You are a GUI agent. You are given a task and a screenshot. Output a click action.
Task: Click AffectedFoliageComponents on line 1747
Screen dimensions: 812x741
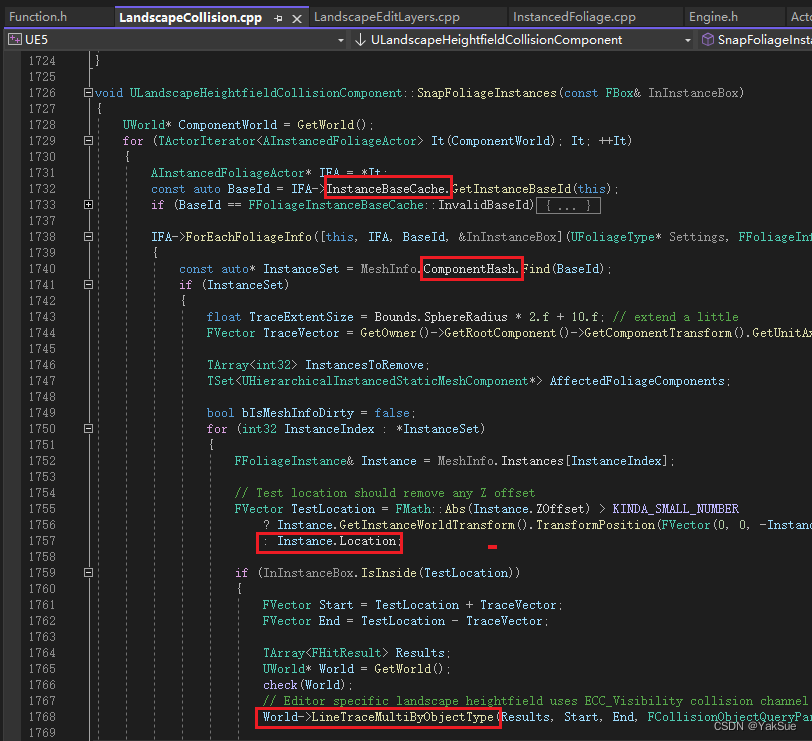(x=637, y=381)
